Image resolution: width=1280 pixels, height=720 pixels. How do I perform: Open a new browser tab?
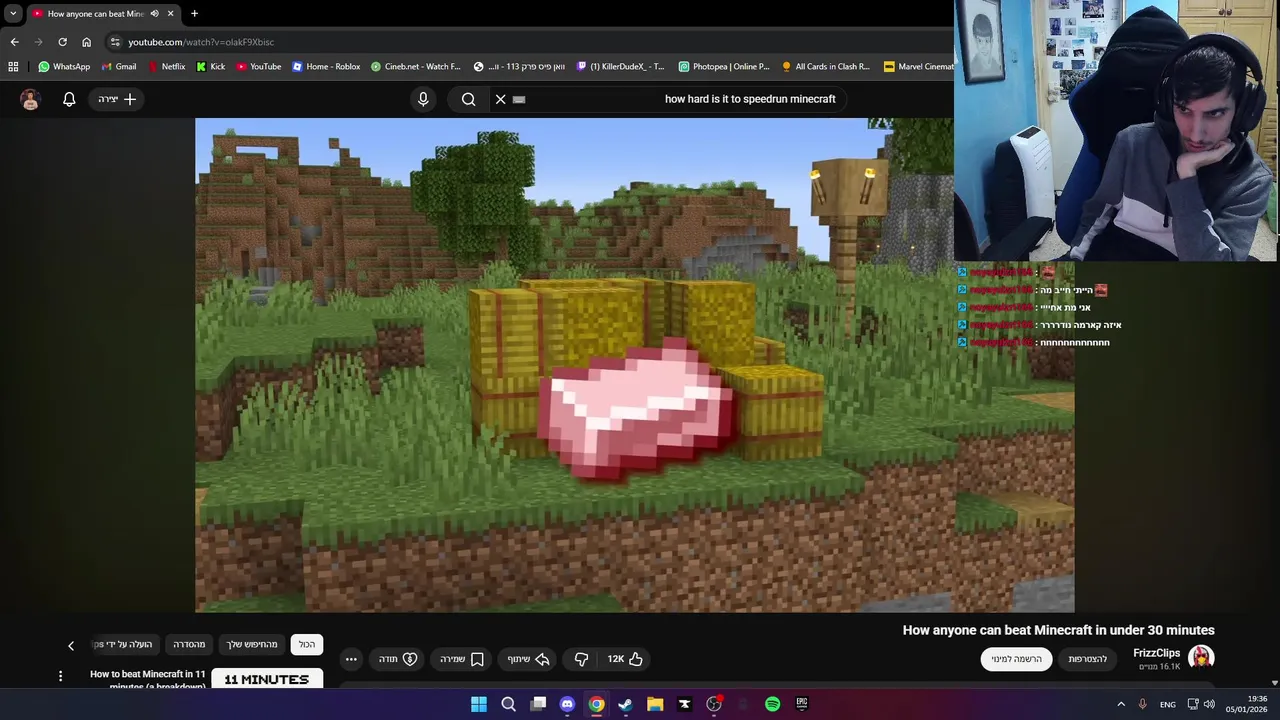point(194,13)
